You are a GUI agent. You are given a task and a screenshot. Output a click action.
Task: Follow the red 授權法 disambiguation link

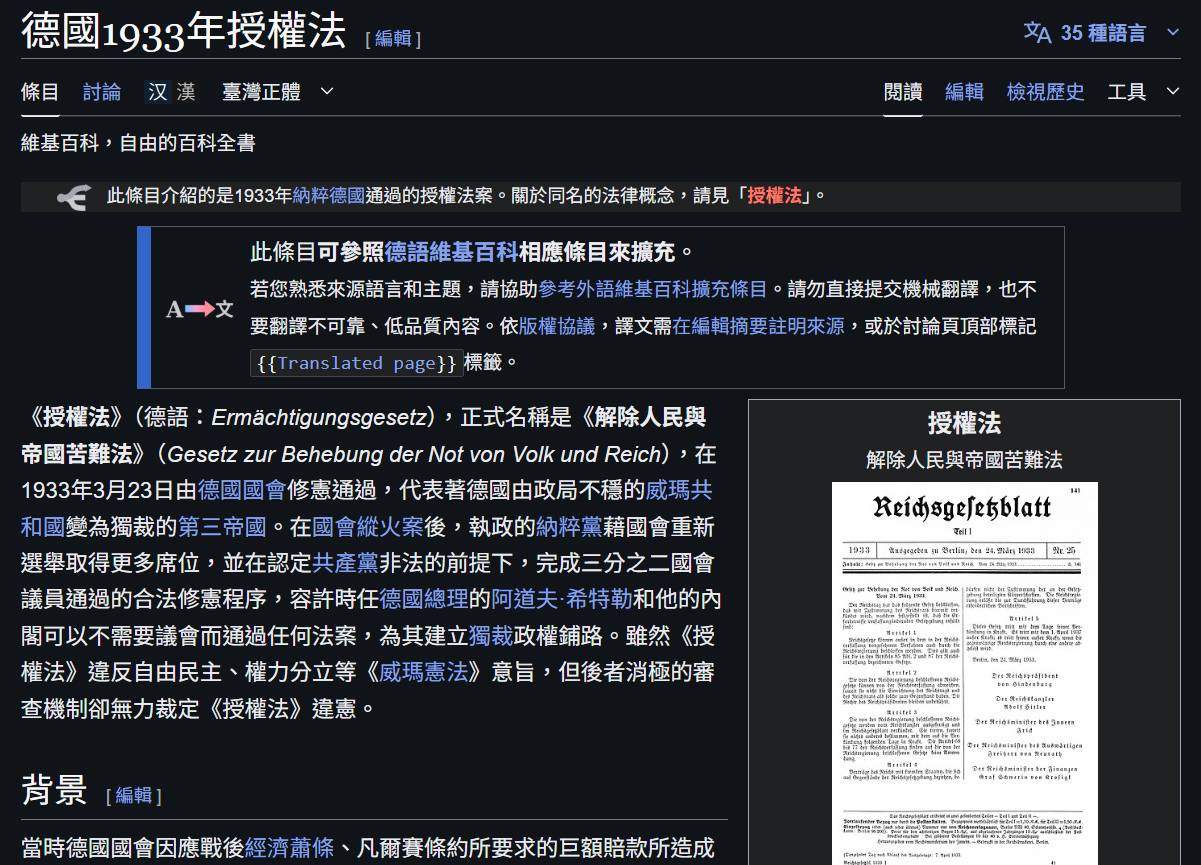tap(774, 196)
